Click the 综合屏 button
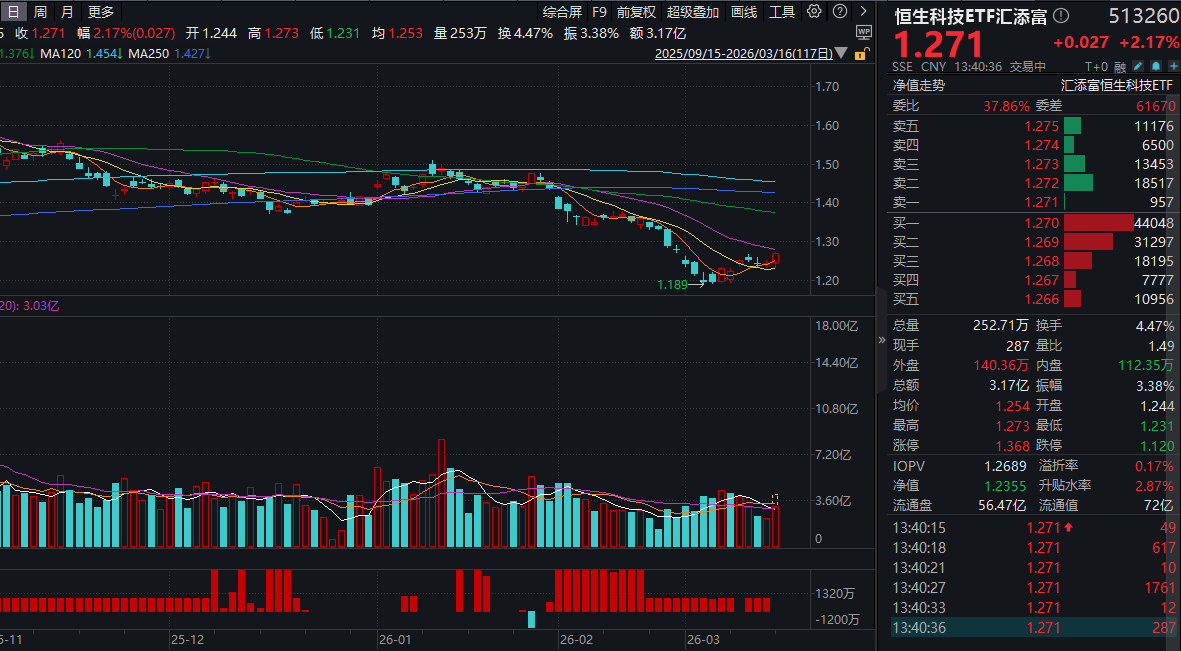This screenshot has height=651, width=1181. pos(562,12)
